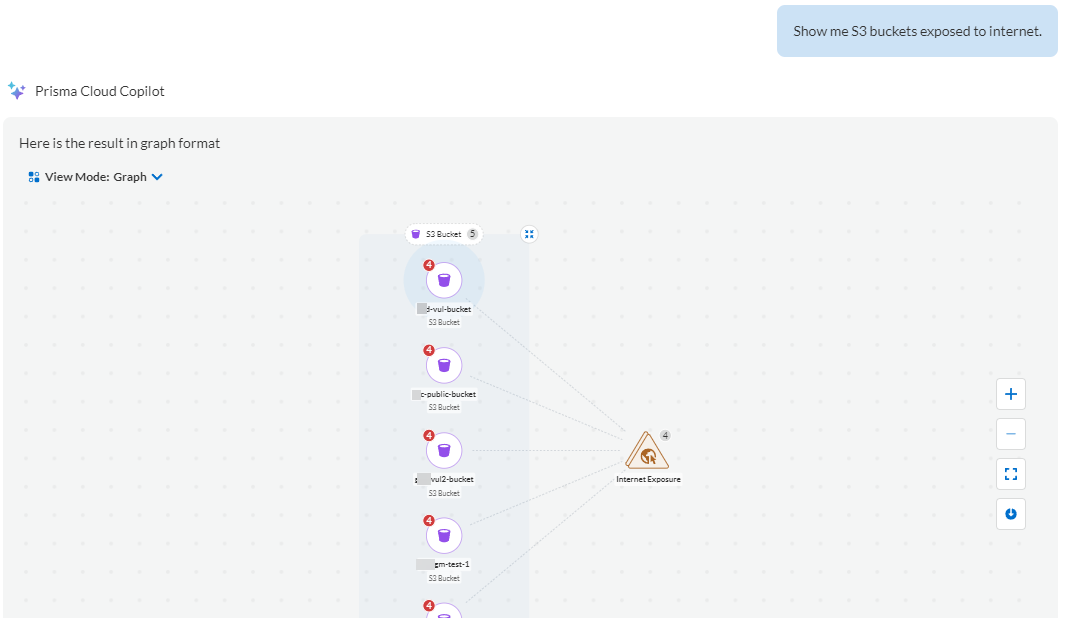Screen dimensions: 1066x634
Task: Select the vul-bucket S3 node
Action: pyautogui.click(x=444, y=280)
